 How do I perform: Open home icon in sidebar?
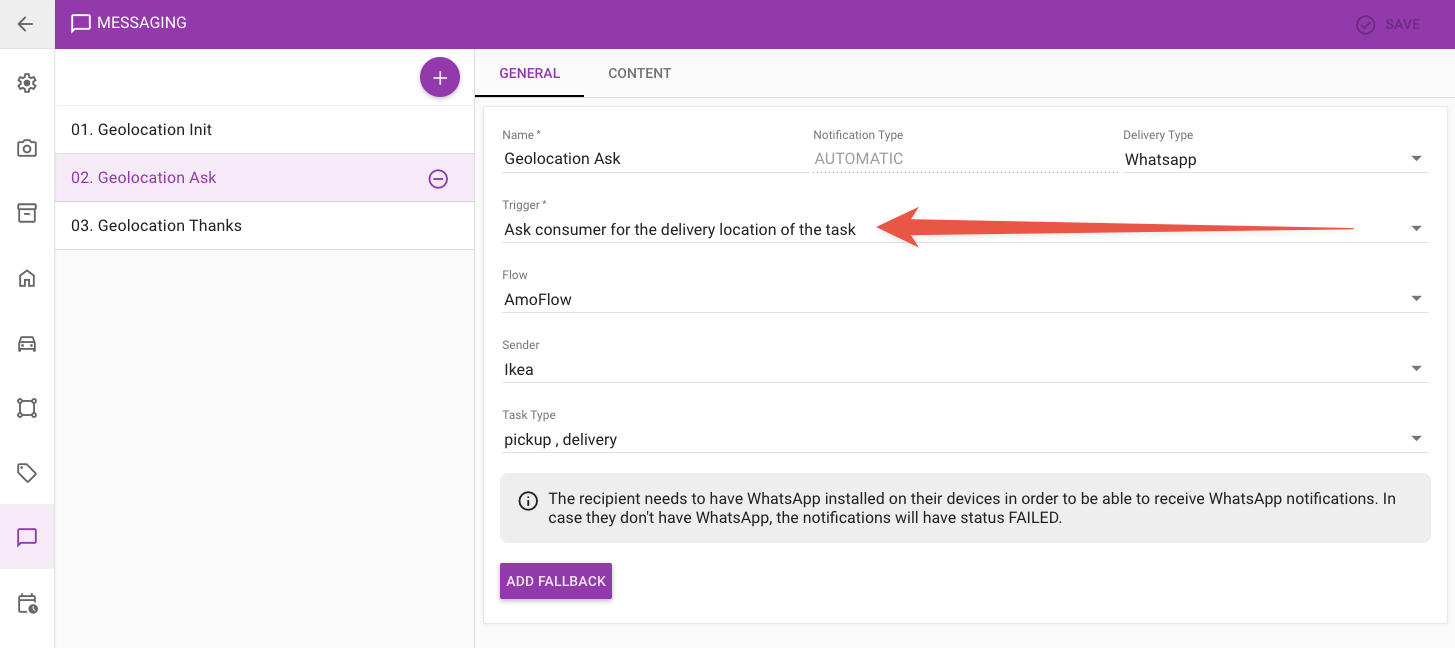27,278
